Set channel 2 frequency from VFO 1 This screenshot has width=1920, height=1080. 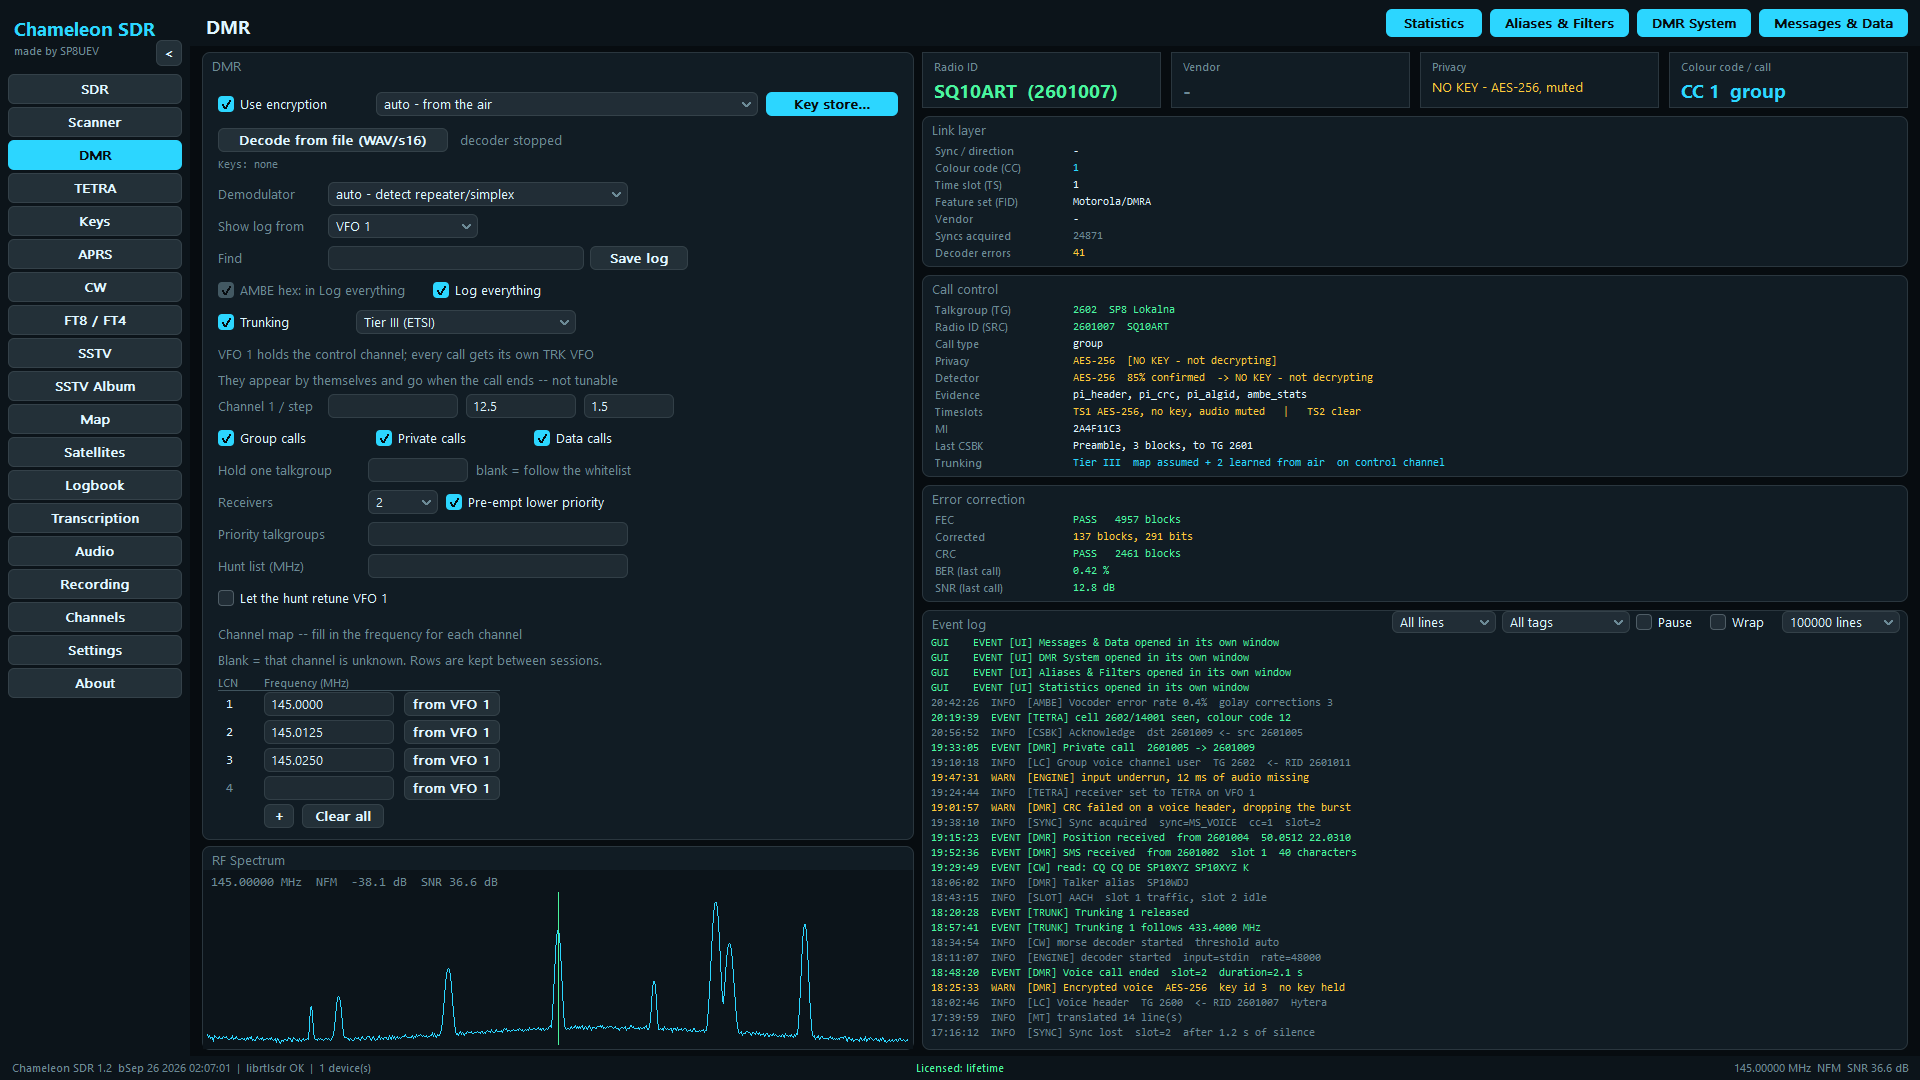tap(451, 732)
